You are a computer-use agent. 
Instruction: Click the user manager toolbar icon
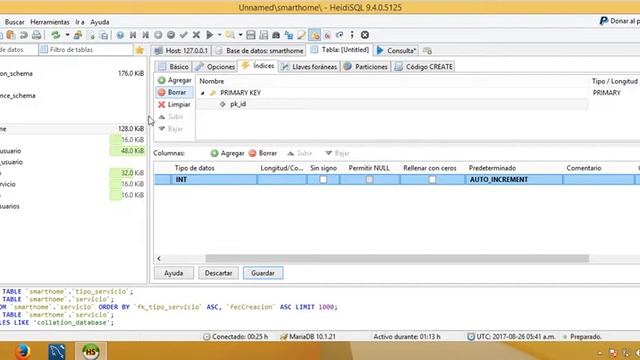coord(78,35)
